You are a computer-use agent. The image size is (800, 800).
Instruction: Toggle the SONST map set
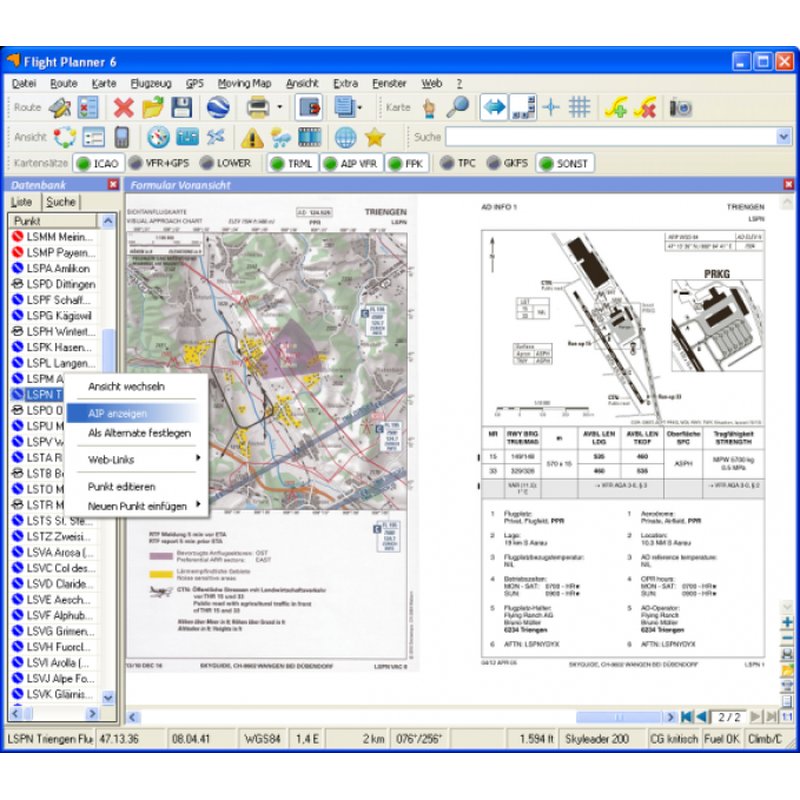(x=565, y=164)
